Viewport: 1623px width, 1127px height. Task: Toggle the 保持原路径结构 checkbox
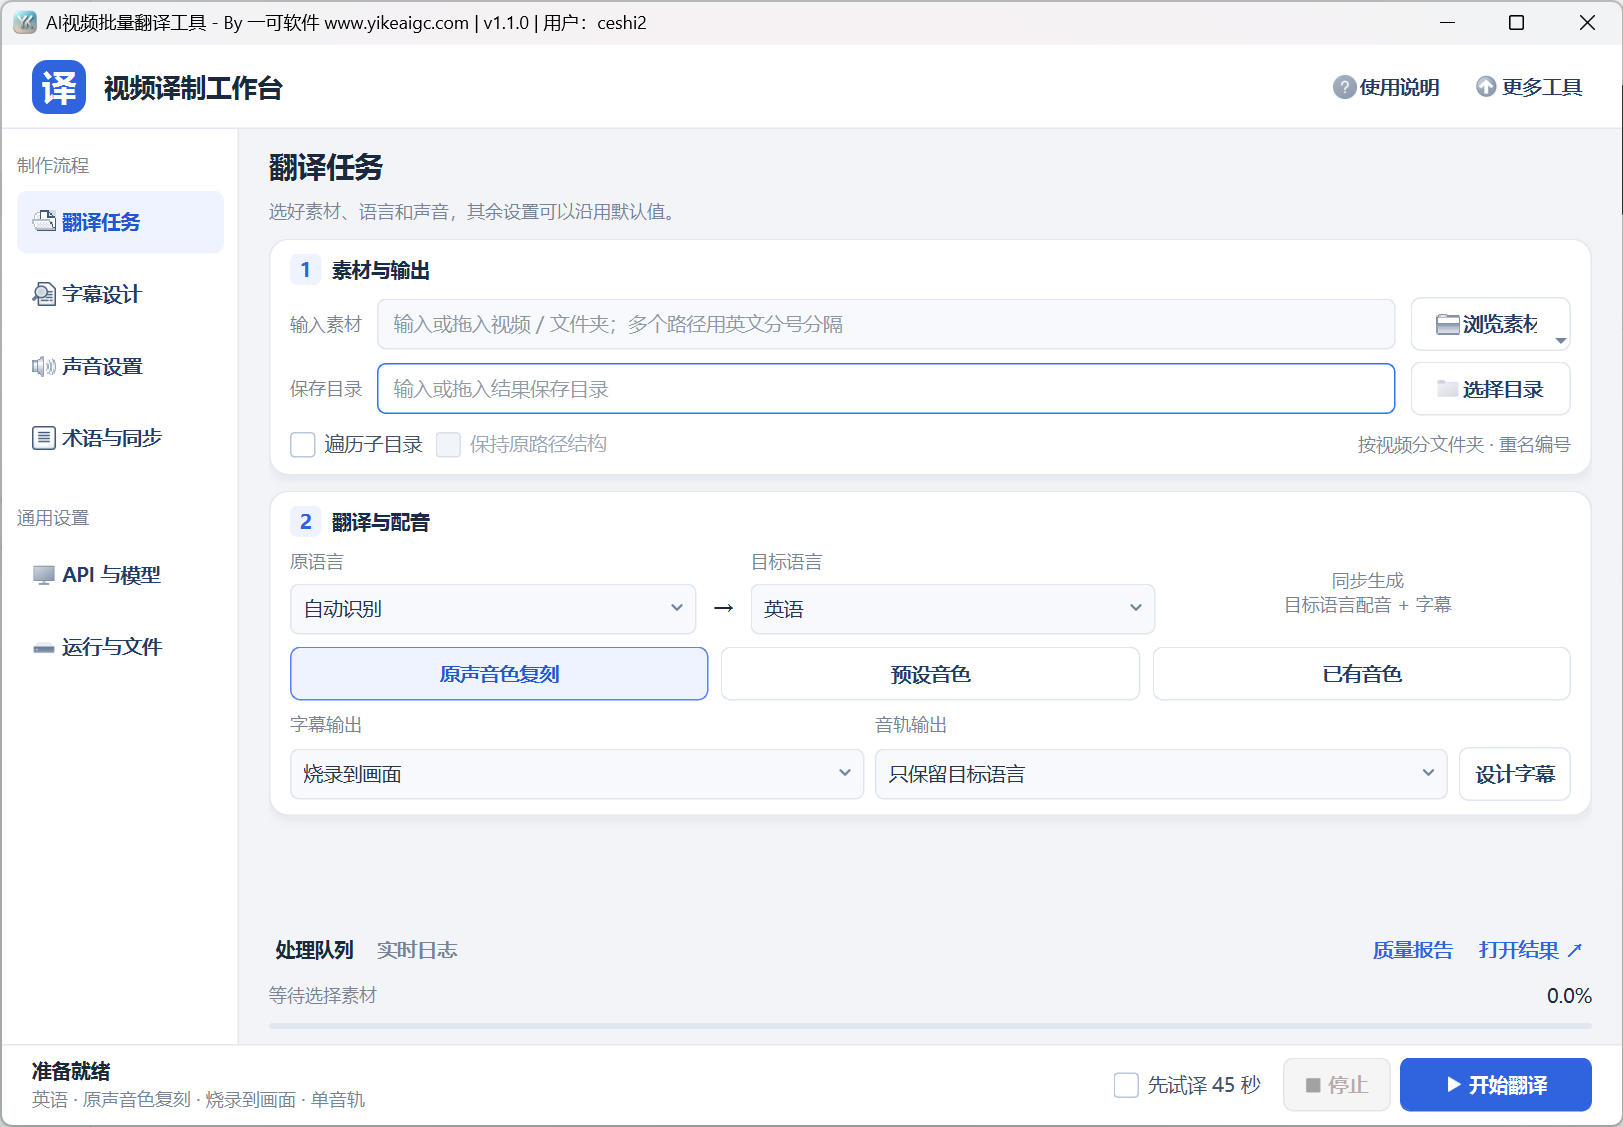pyautogui.click(x=448, y=444)
